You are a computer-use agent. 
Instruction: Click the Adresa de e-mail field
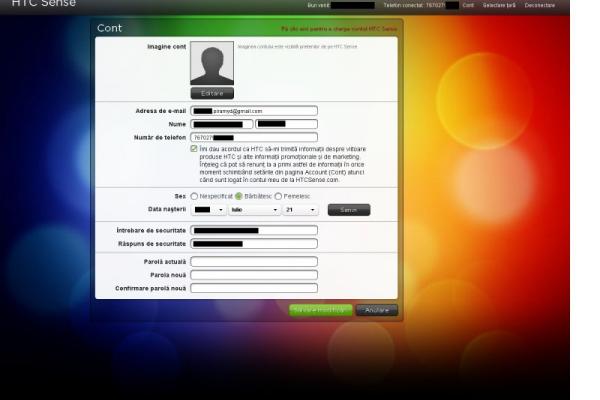[254, 111]
